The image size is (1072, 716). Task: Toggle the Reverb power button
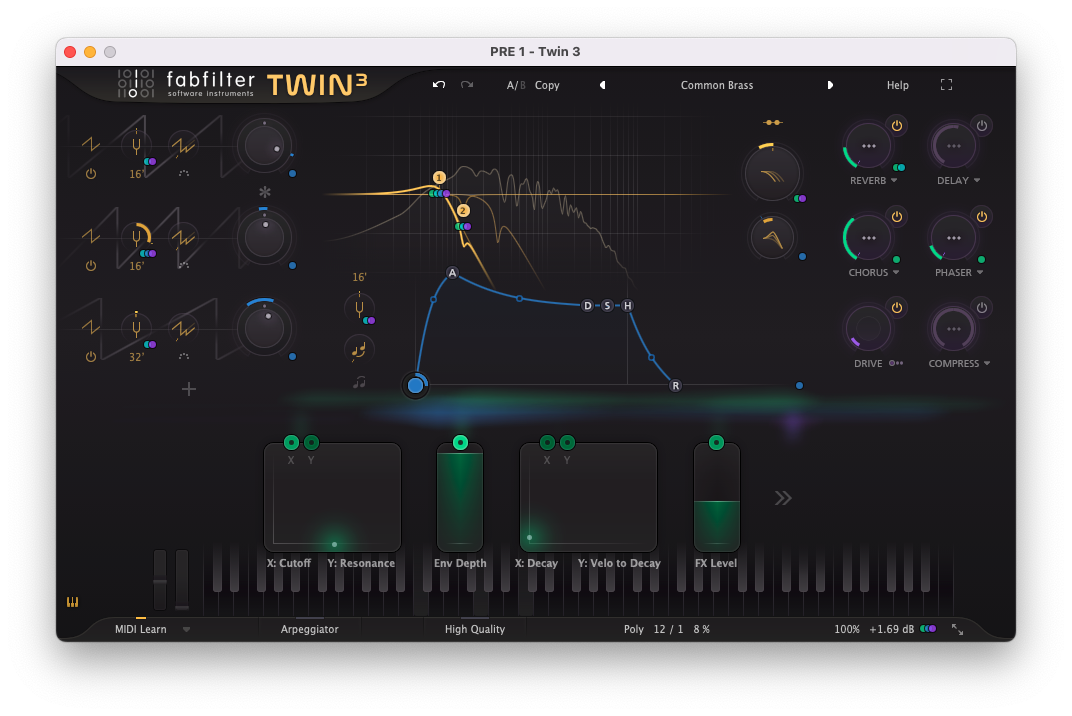pos(897,125)
